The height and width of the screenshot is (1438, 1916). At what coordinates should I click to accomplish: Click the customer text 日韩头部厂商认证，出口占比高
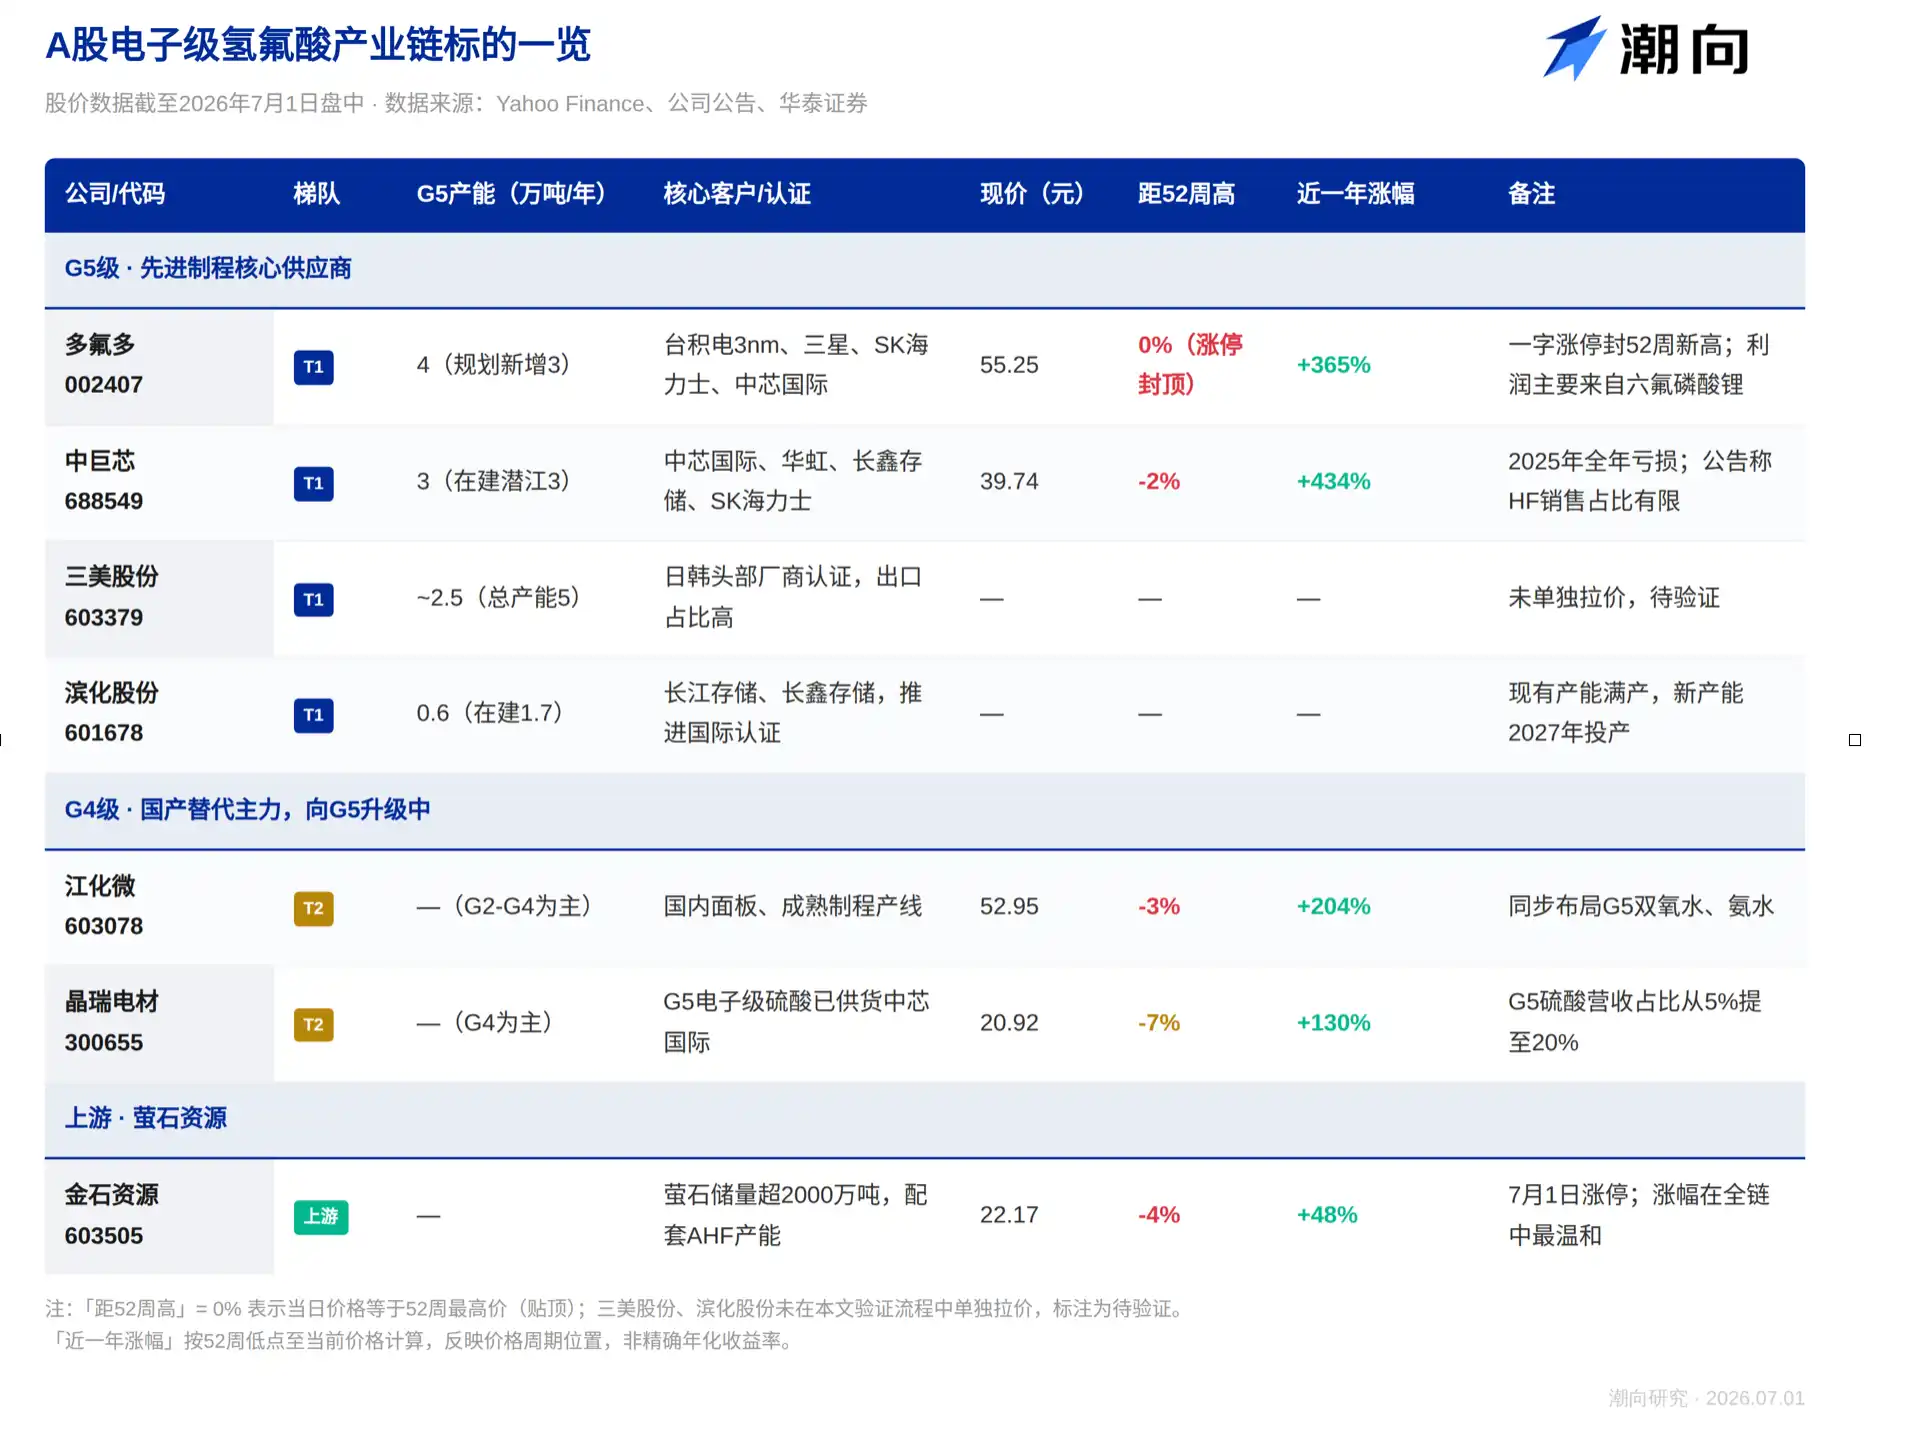(x=793, y=597)
